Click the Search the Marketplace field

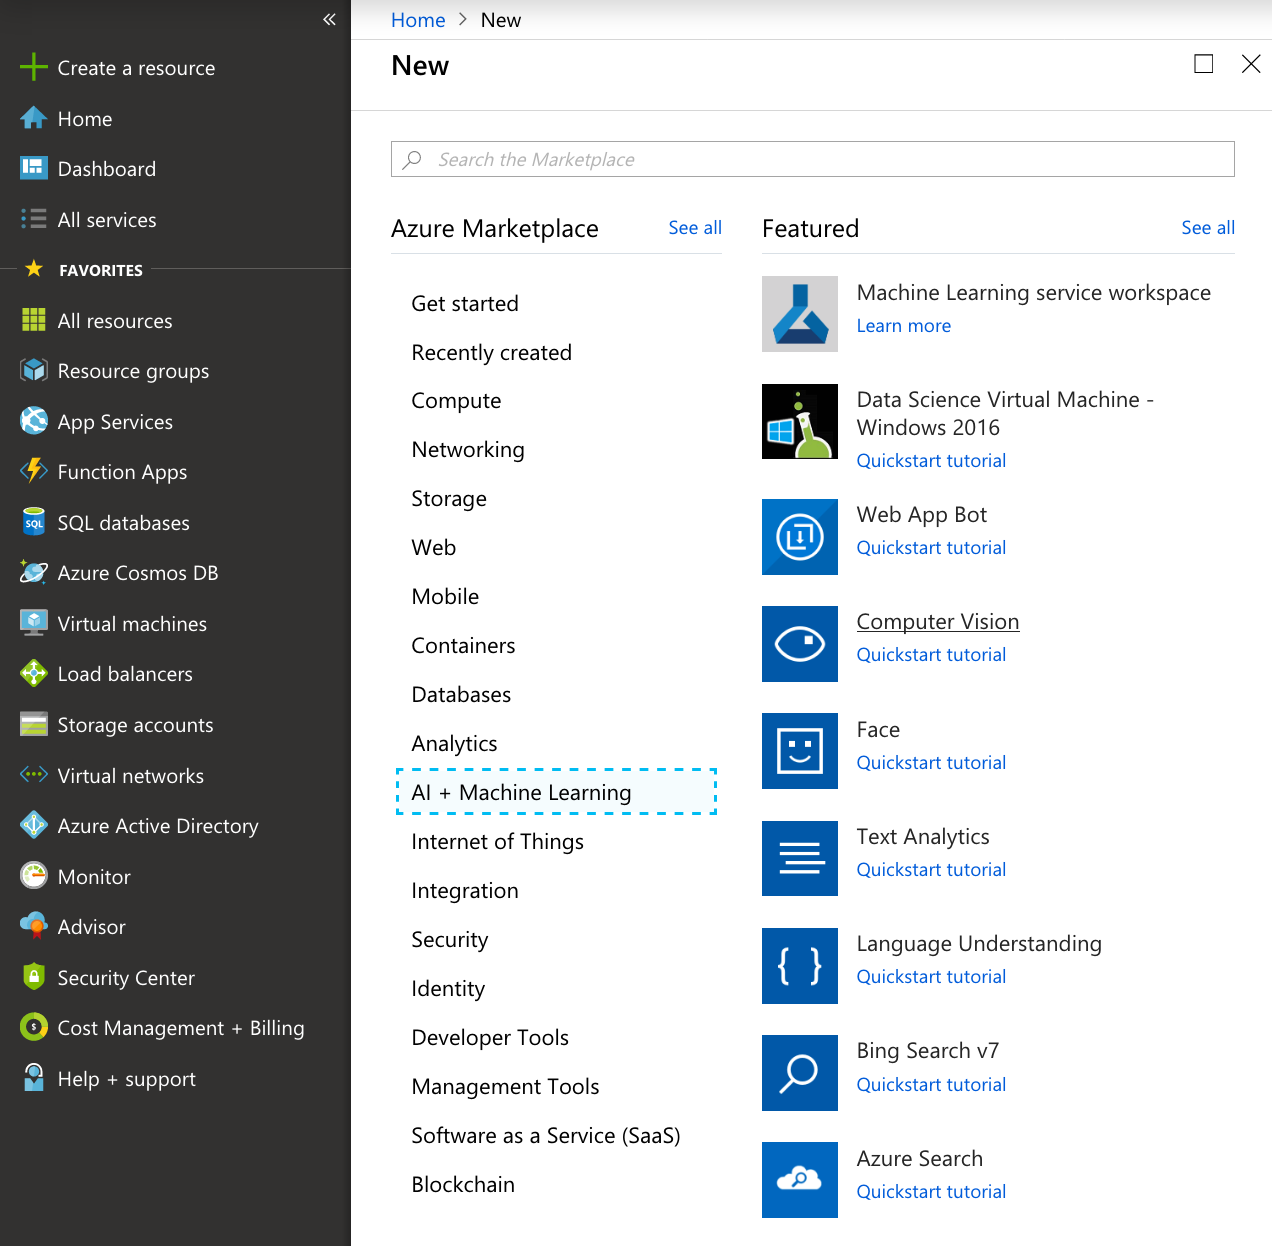(x=812, y=159)
